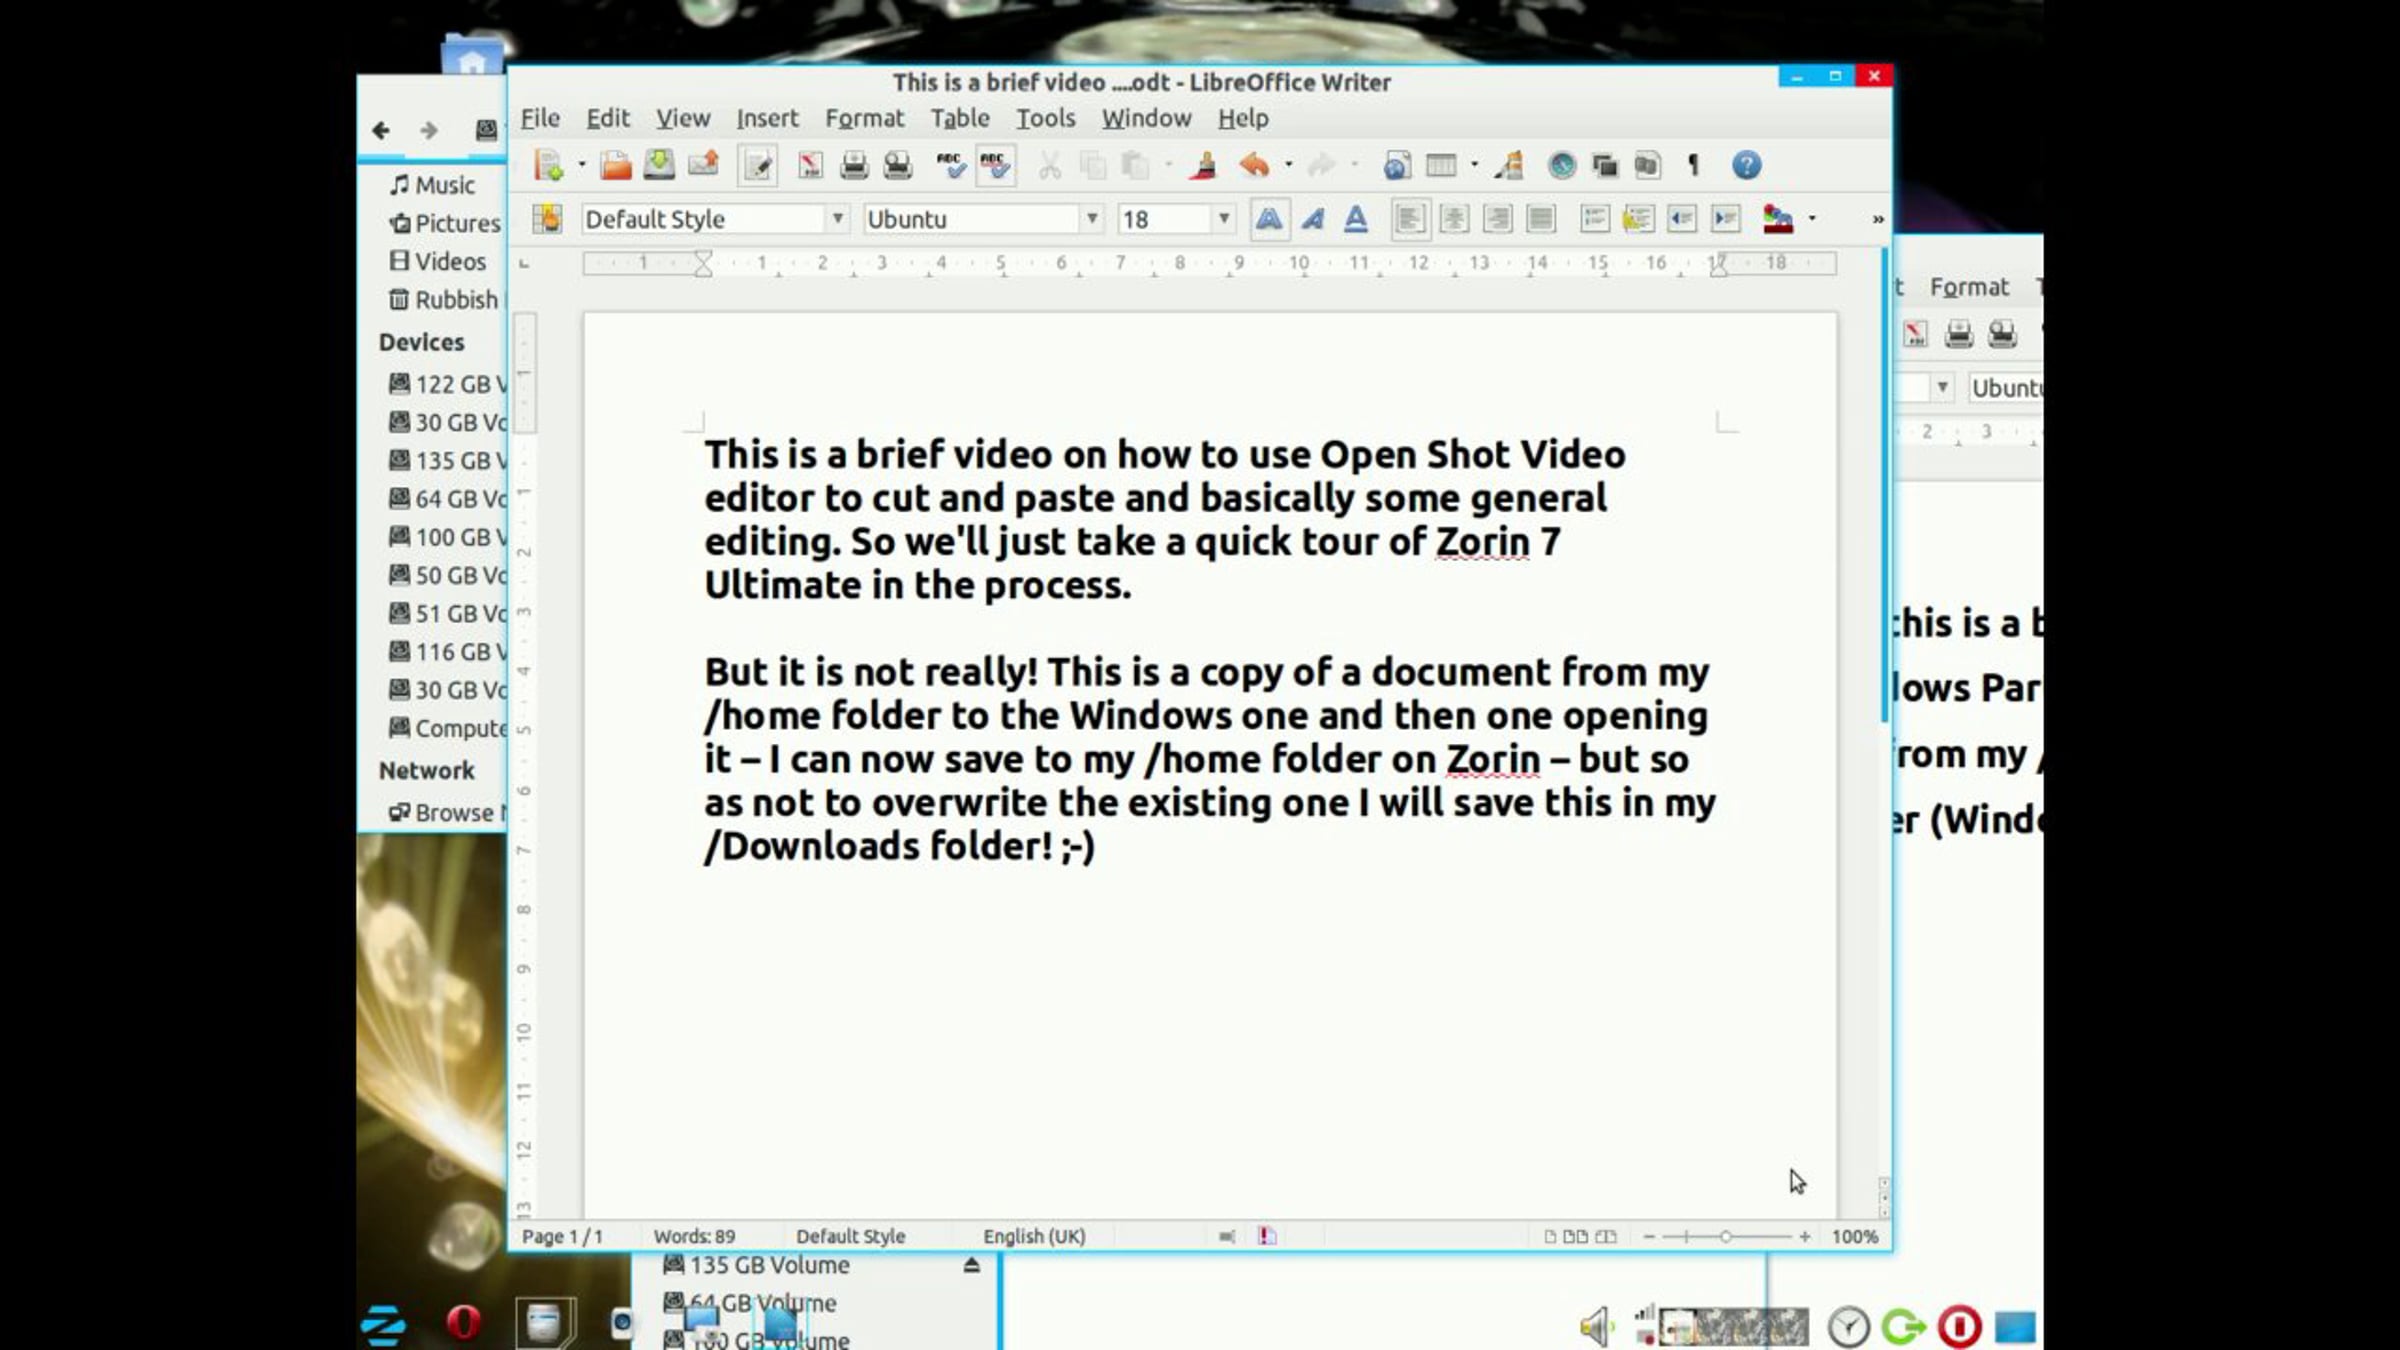Open the Window menu

pyautogui.click(x=1146, y=118)
